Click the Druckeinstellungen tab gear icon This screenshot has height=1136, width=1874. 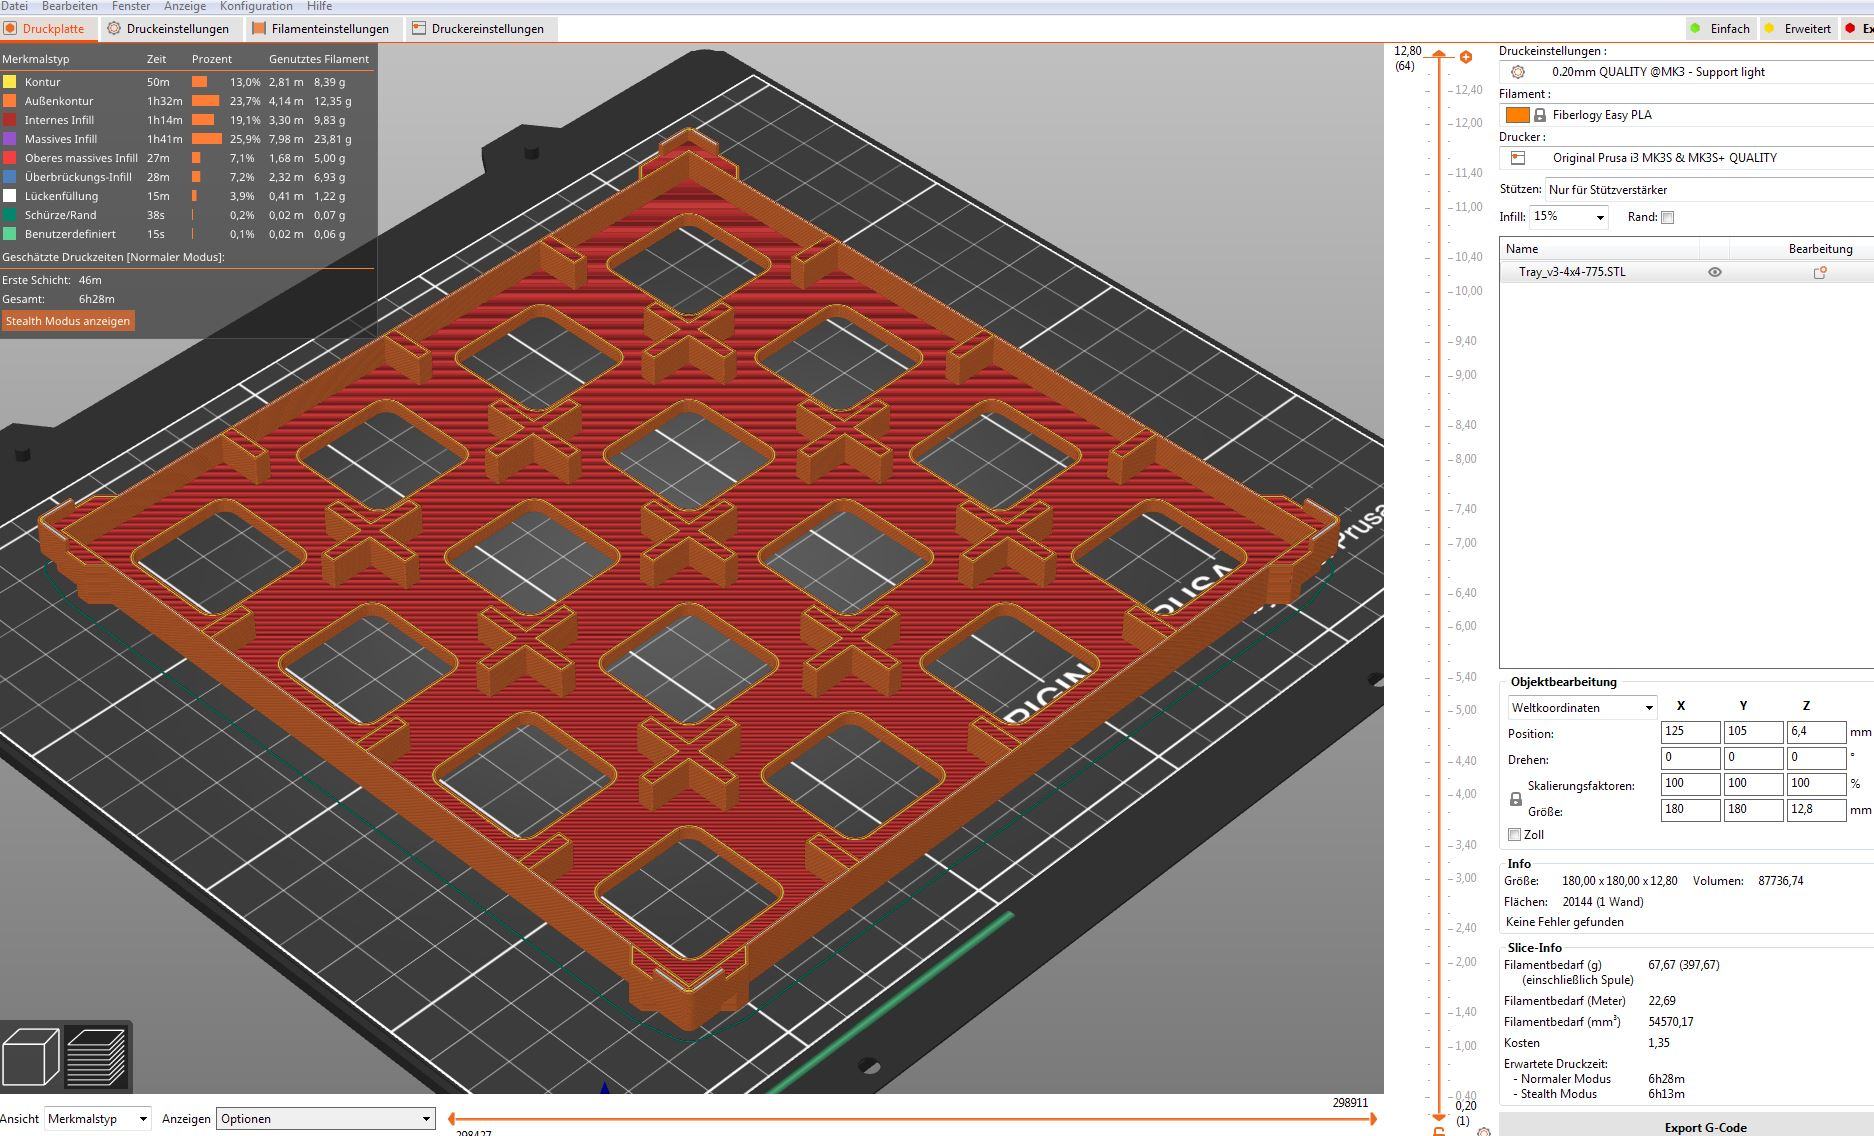[114, 29]
